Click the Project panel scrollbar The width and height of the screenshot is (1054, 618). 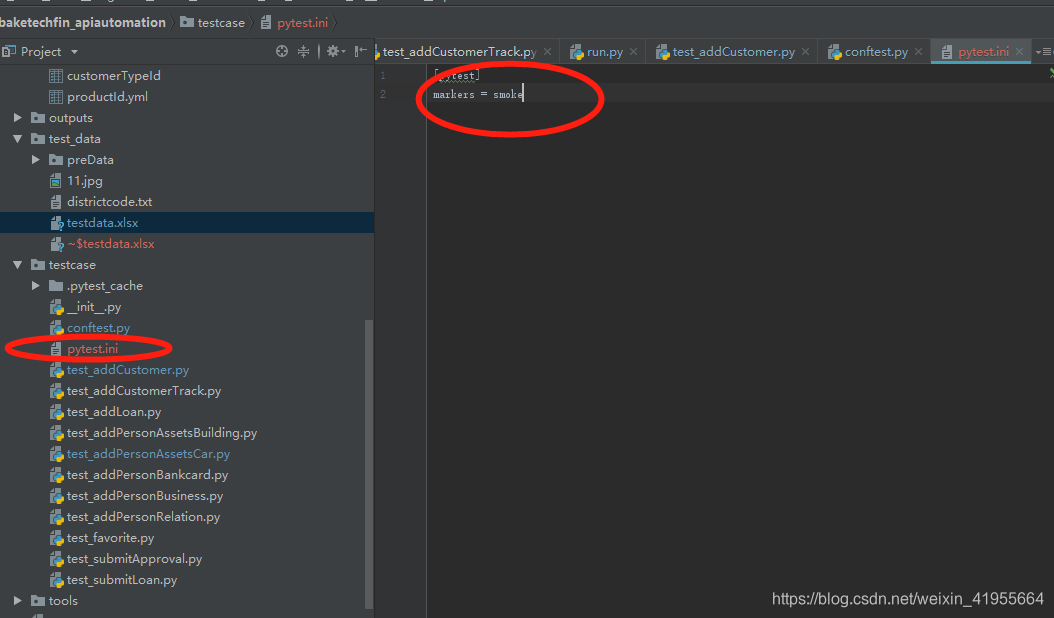pyautogui.click(x=368, y=464)
